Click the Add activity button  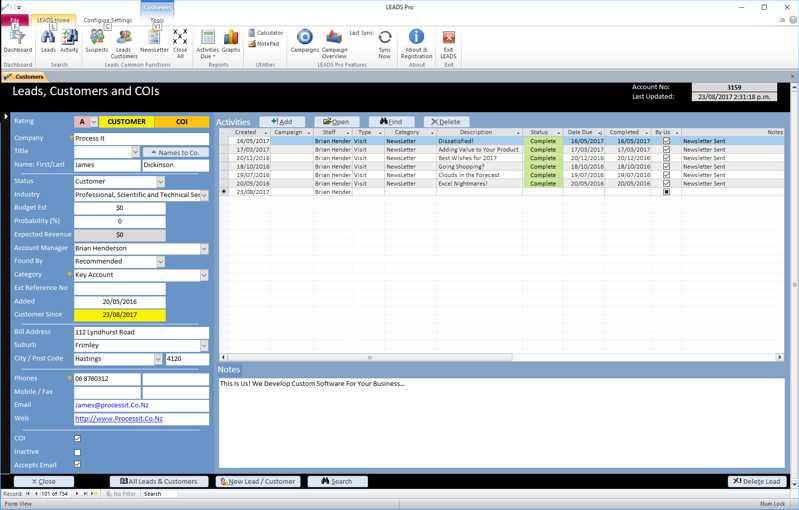point(282,122)
